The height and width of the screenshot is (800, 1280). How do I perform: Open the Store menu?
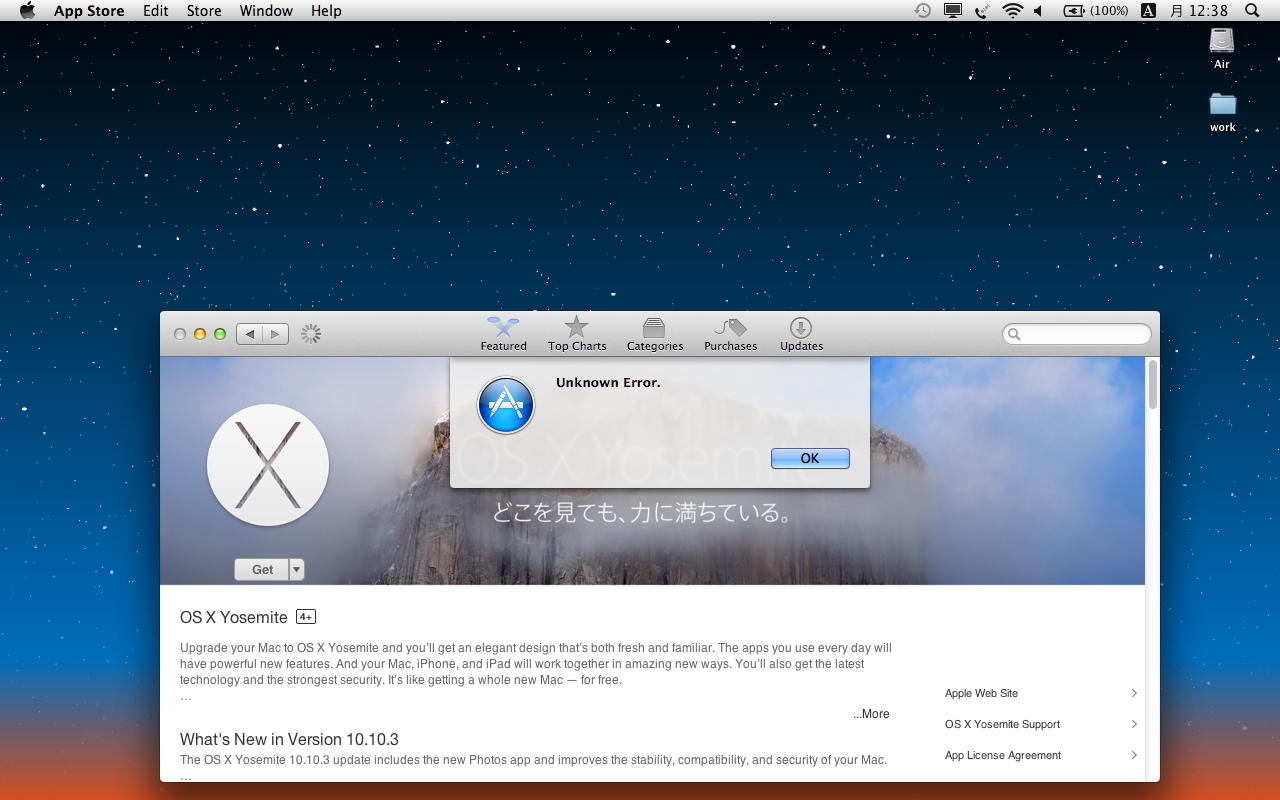(x=204, y=10)
